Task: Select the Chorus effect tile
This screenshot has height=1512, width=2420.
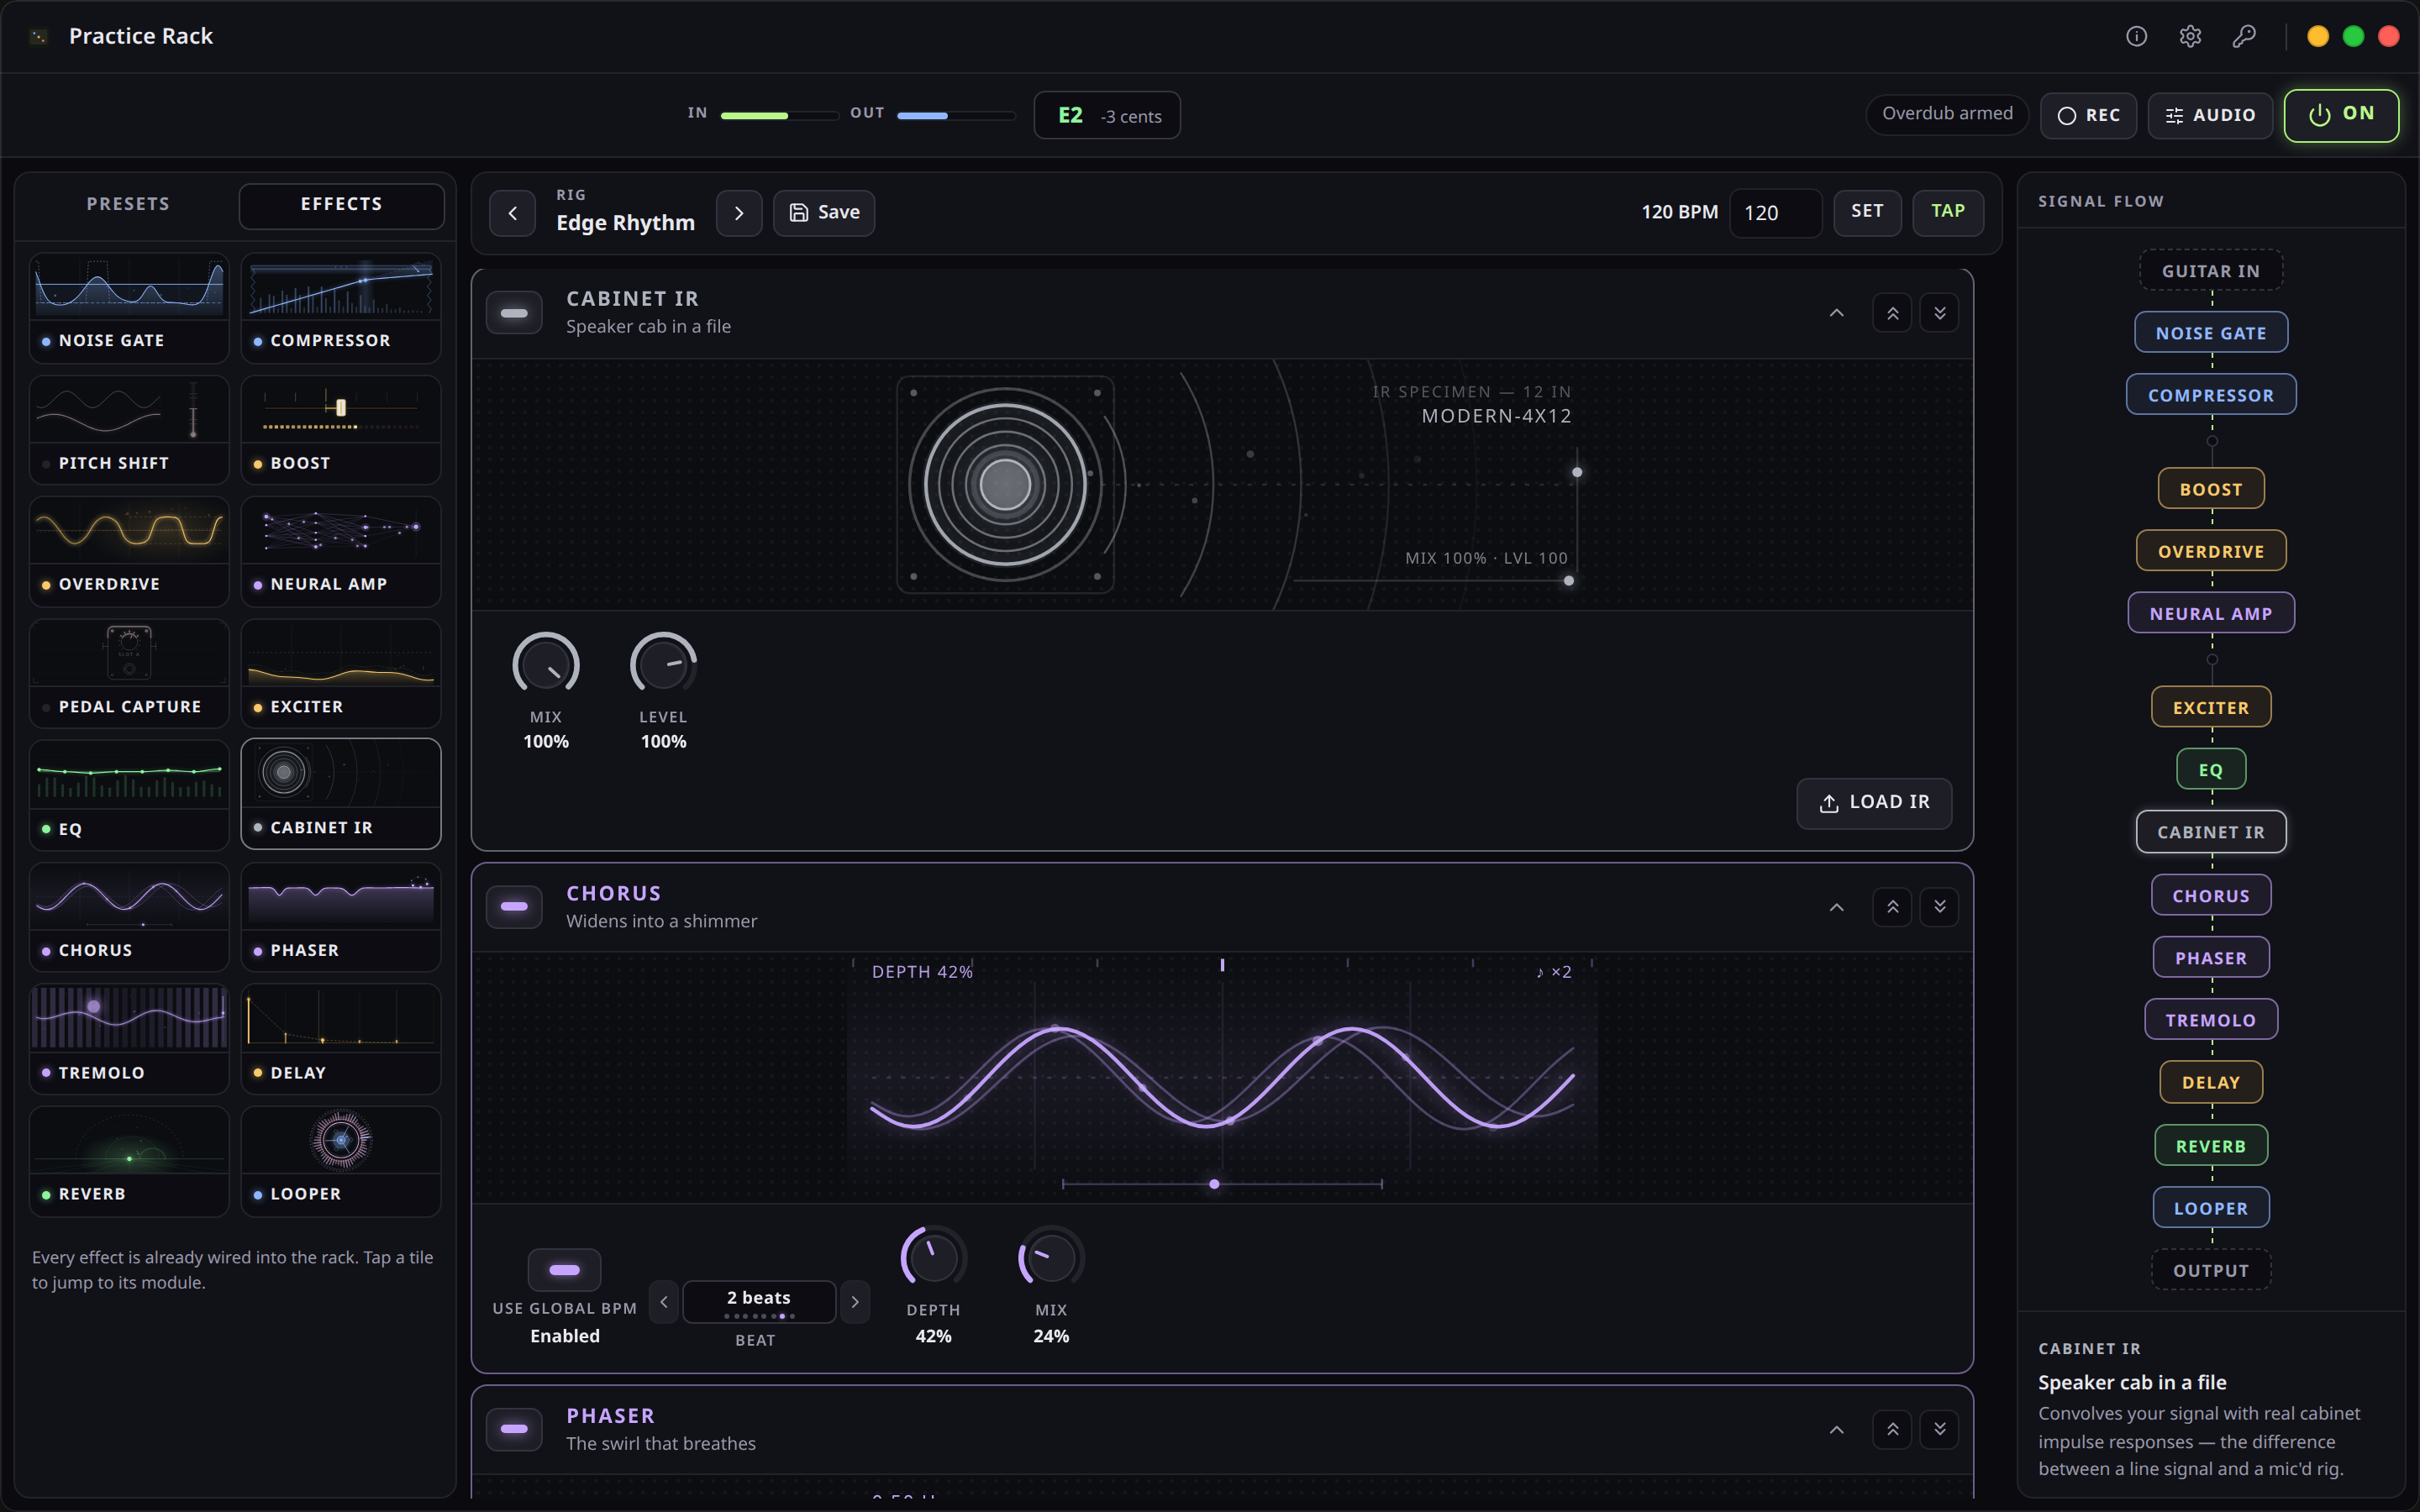Action: pos(129,918)
